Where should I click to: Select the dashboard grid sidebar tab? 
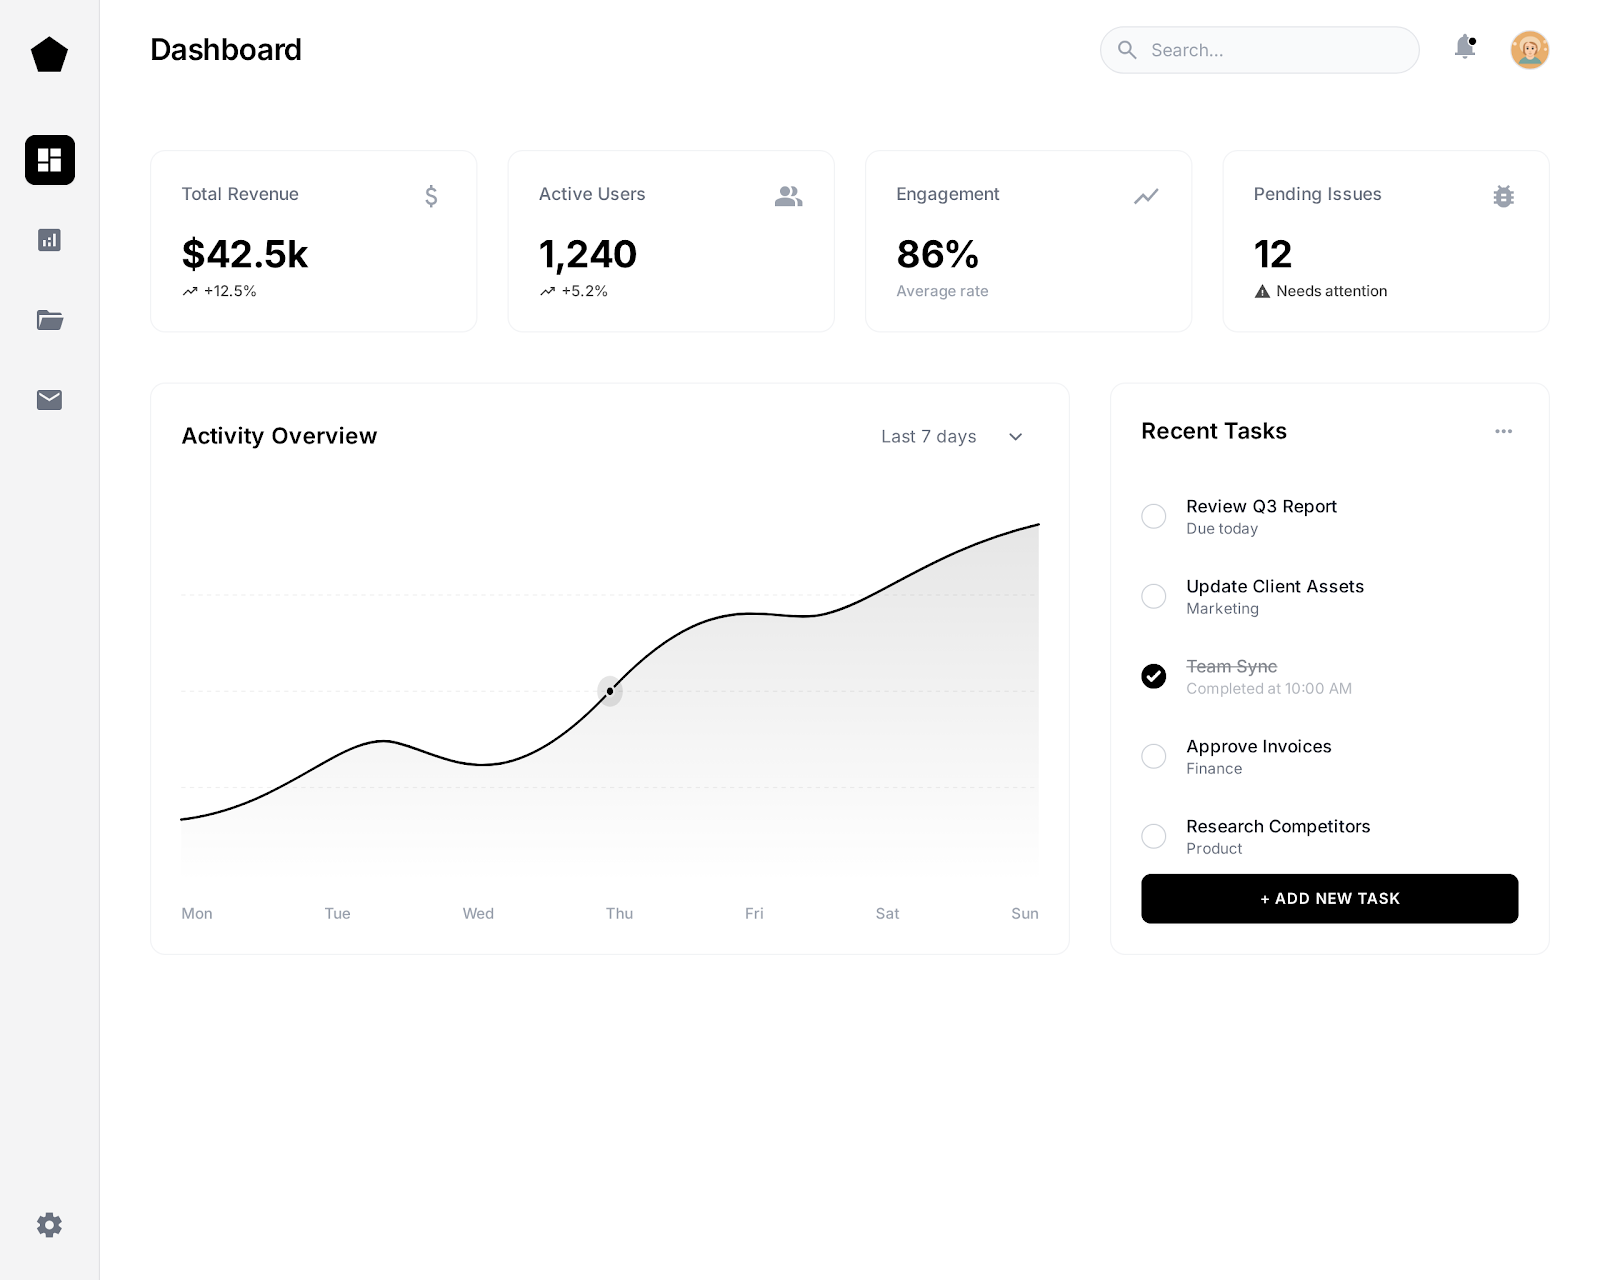(49, 160)
